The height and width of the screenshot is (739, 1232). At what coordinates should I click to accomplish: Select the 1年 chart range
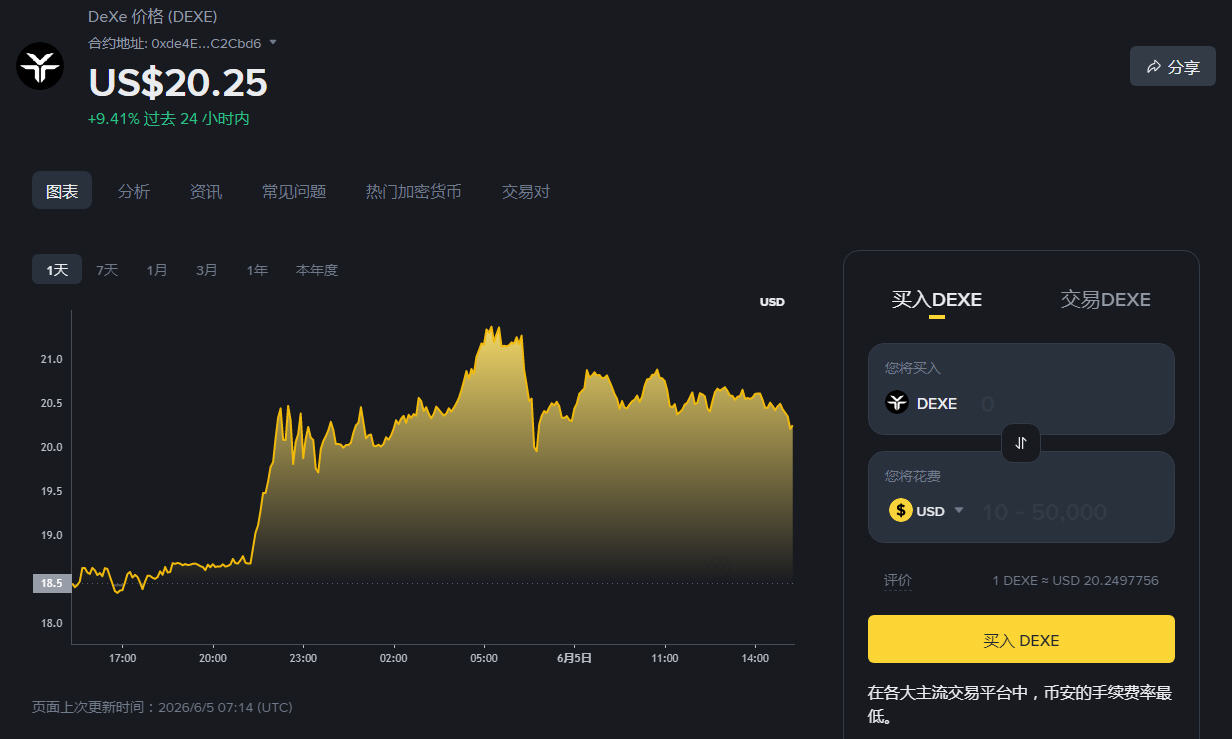(x=257, y=270)
